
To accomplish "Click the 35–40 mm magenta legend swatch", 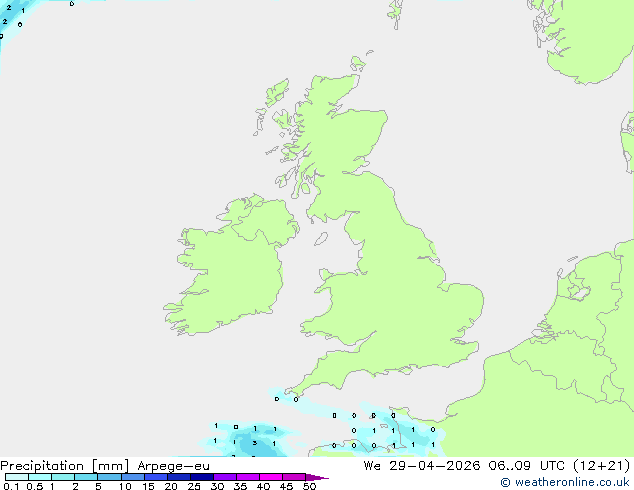I will tap(248, 477).
